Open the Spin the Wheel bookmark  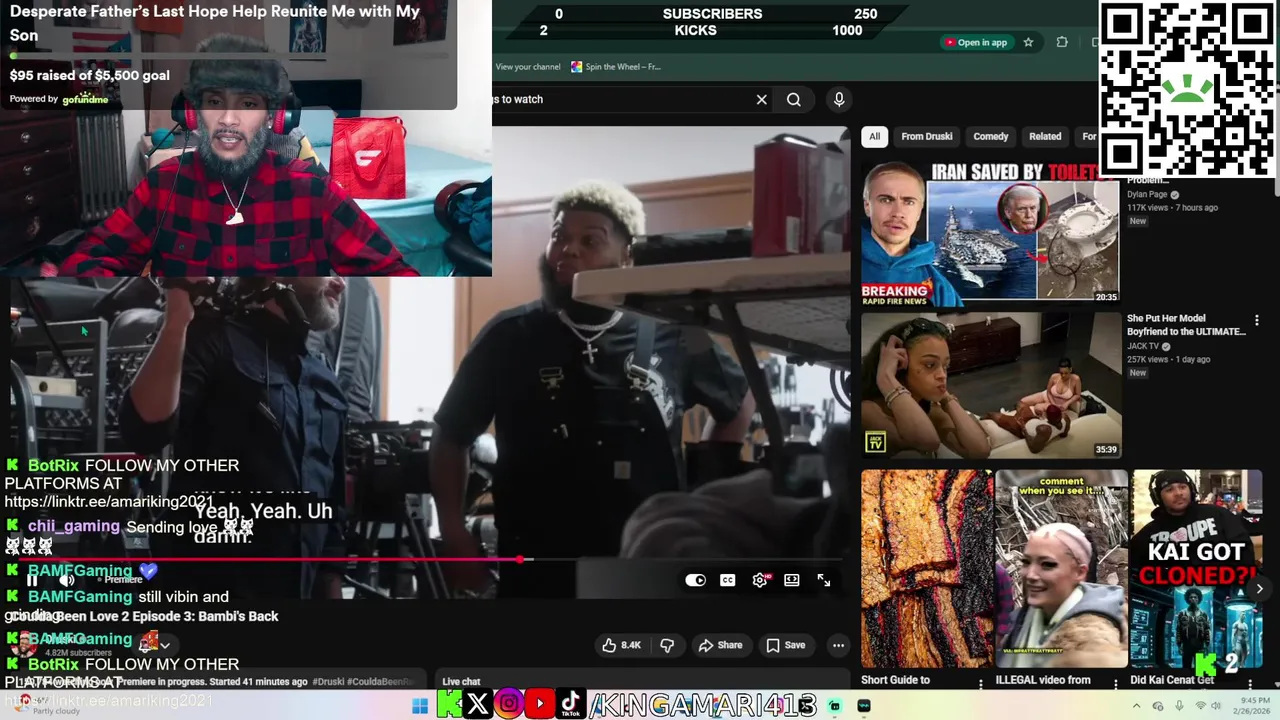click(x=616, y=67)
